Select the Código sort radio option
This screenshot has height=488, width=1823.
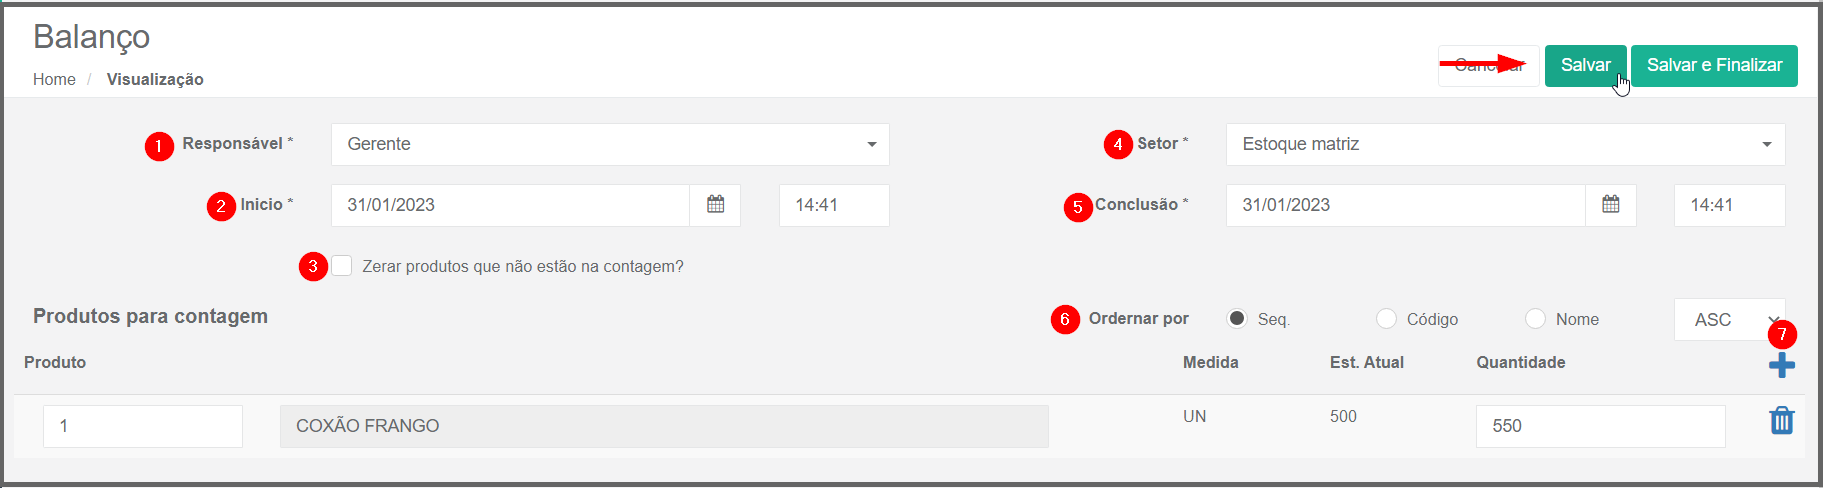pyautogui.click(x=1386, y=319)
